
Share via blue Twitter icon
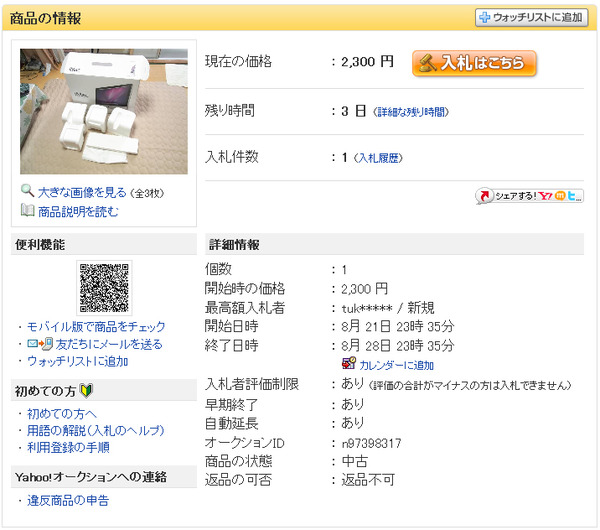572,196
